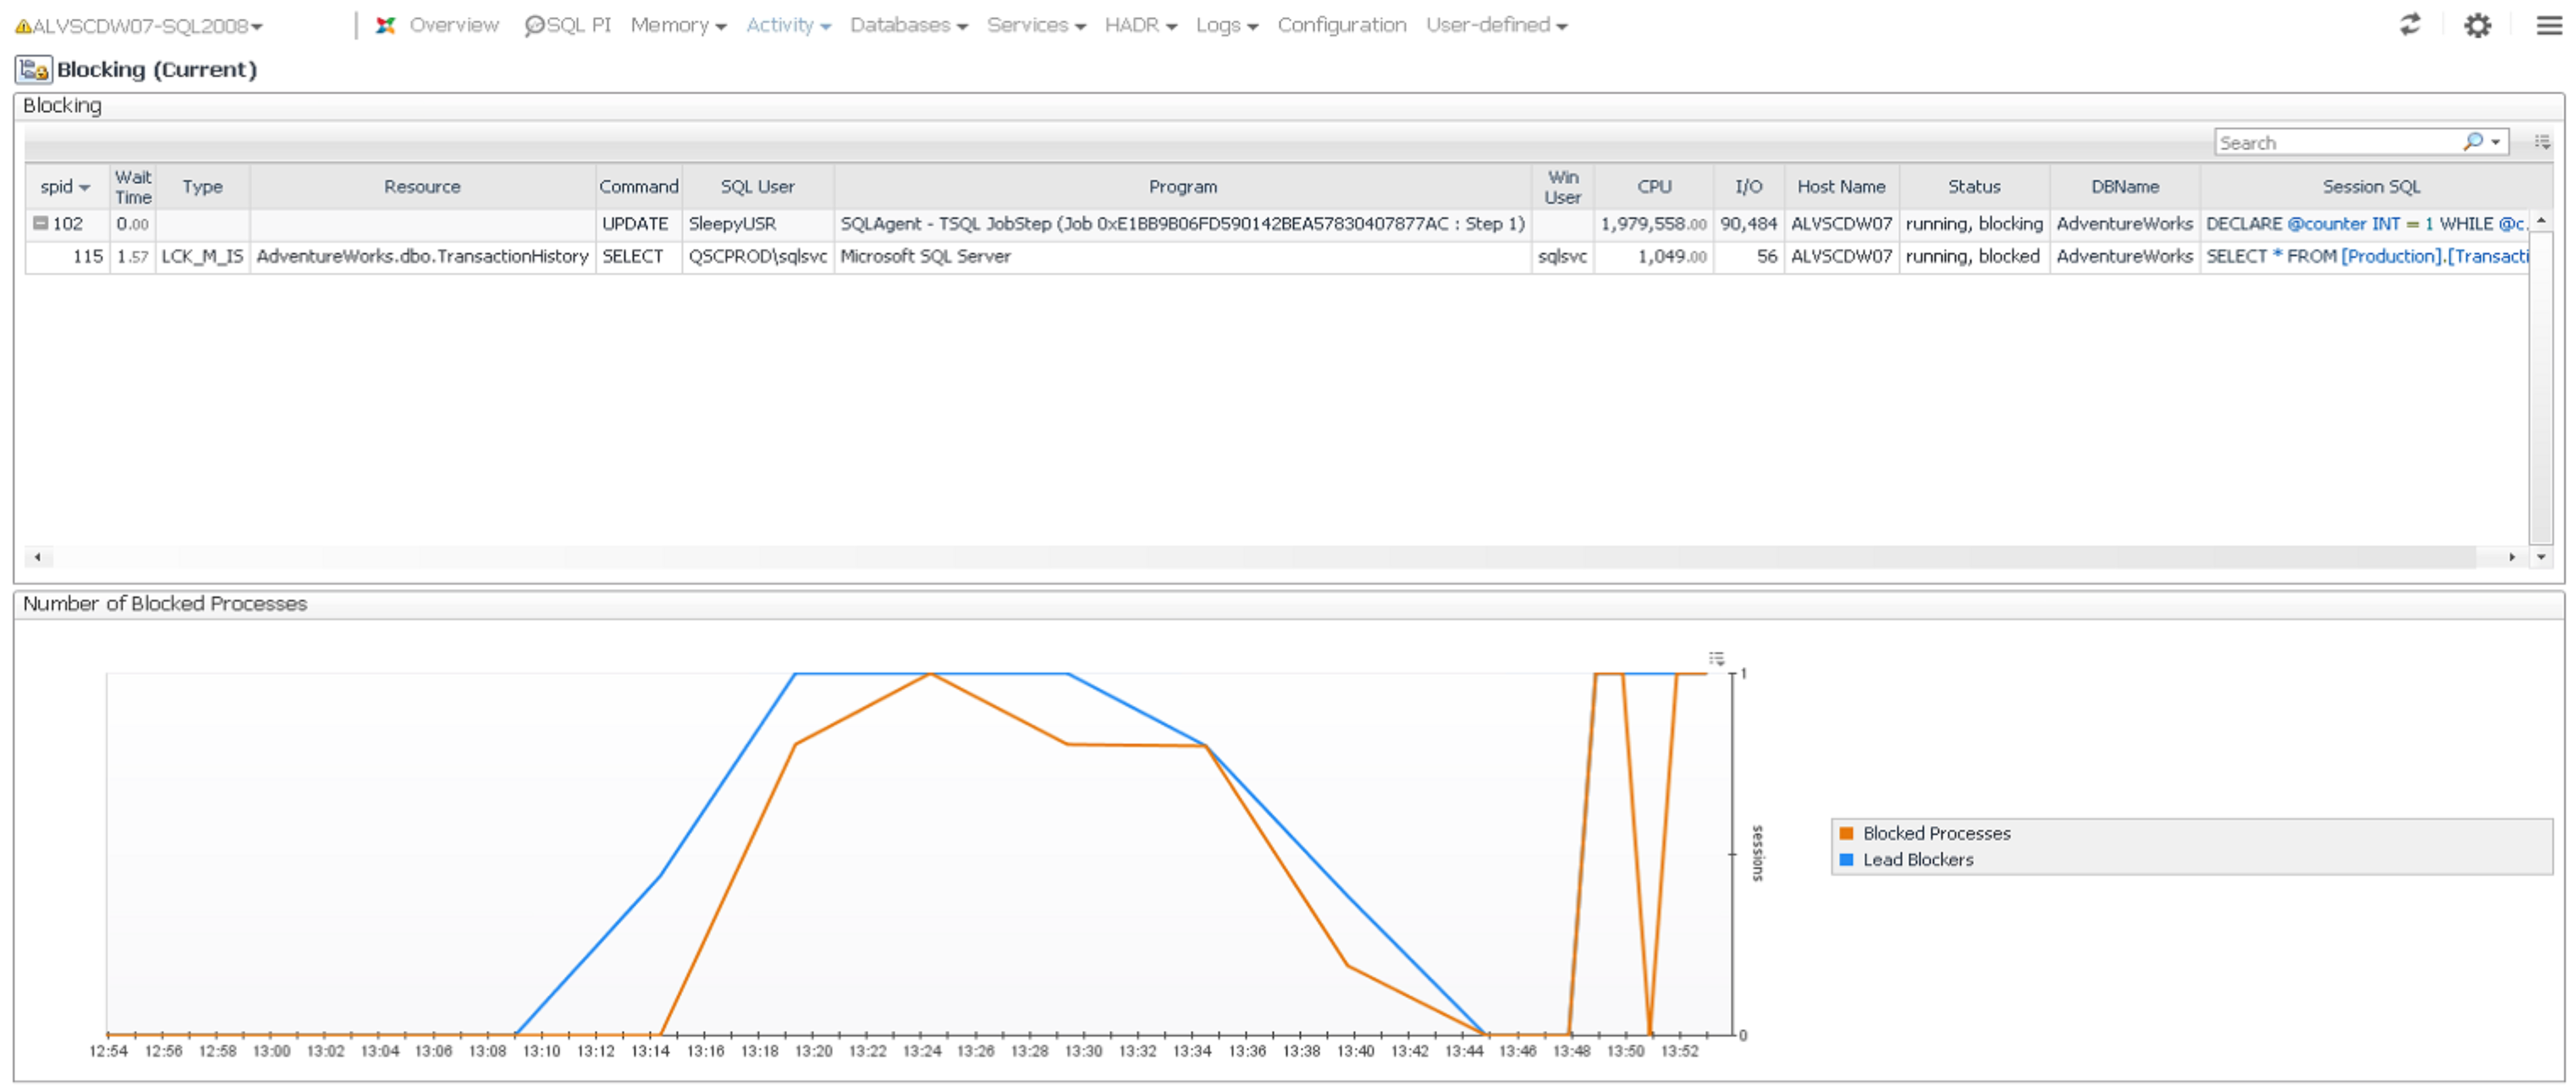
Task: Open the settings gear icon
Action: (2477, 25)
